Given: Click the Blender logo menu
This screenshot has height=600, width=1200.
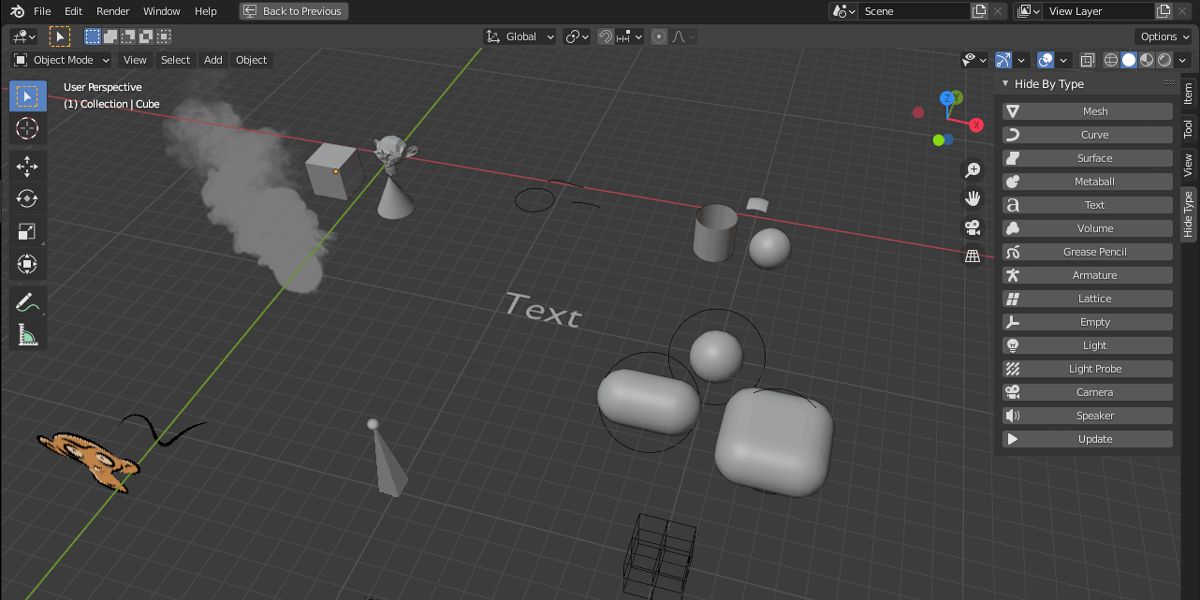Looking at the screenshot, I should pos(17,11).
